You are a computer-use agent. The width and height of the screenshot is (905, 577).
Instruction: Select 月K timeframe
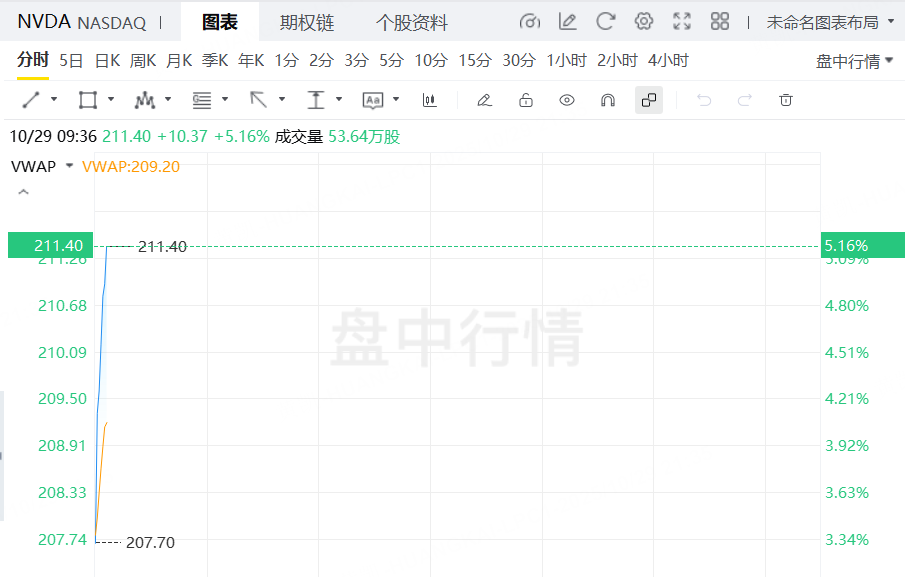tap(179, 60)
